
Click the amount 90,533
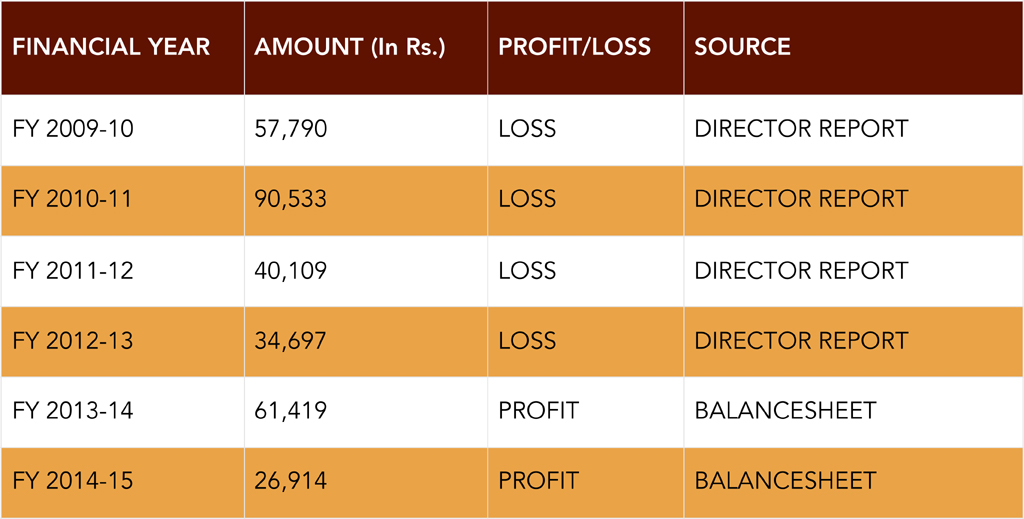click(x=291, y=199)
